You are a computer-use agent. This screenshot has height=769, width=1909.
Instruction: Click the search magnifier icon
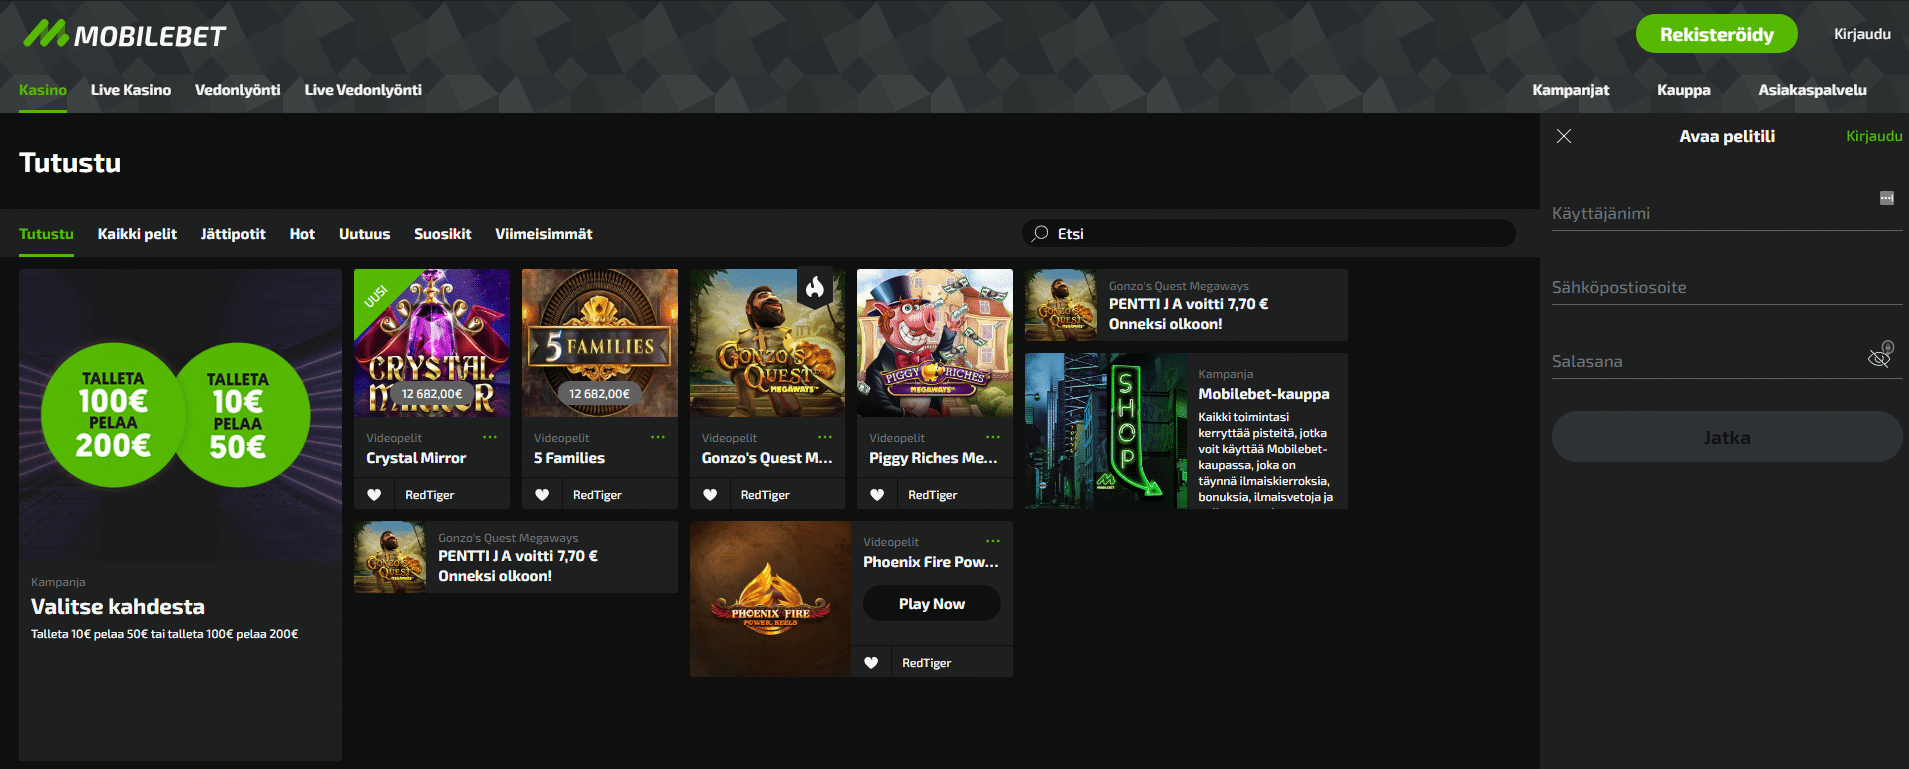click(x=1040, y=233)
